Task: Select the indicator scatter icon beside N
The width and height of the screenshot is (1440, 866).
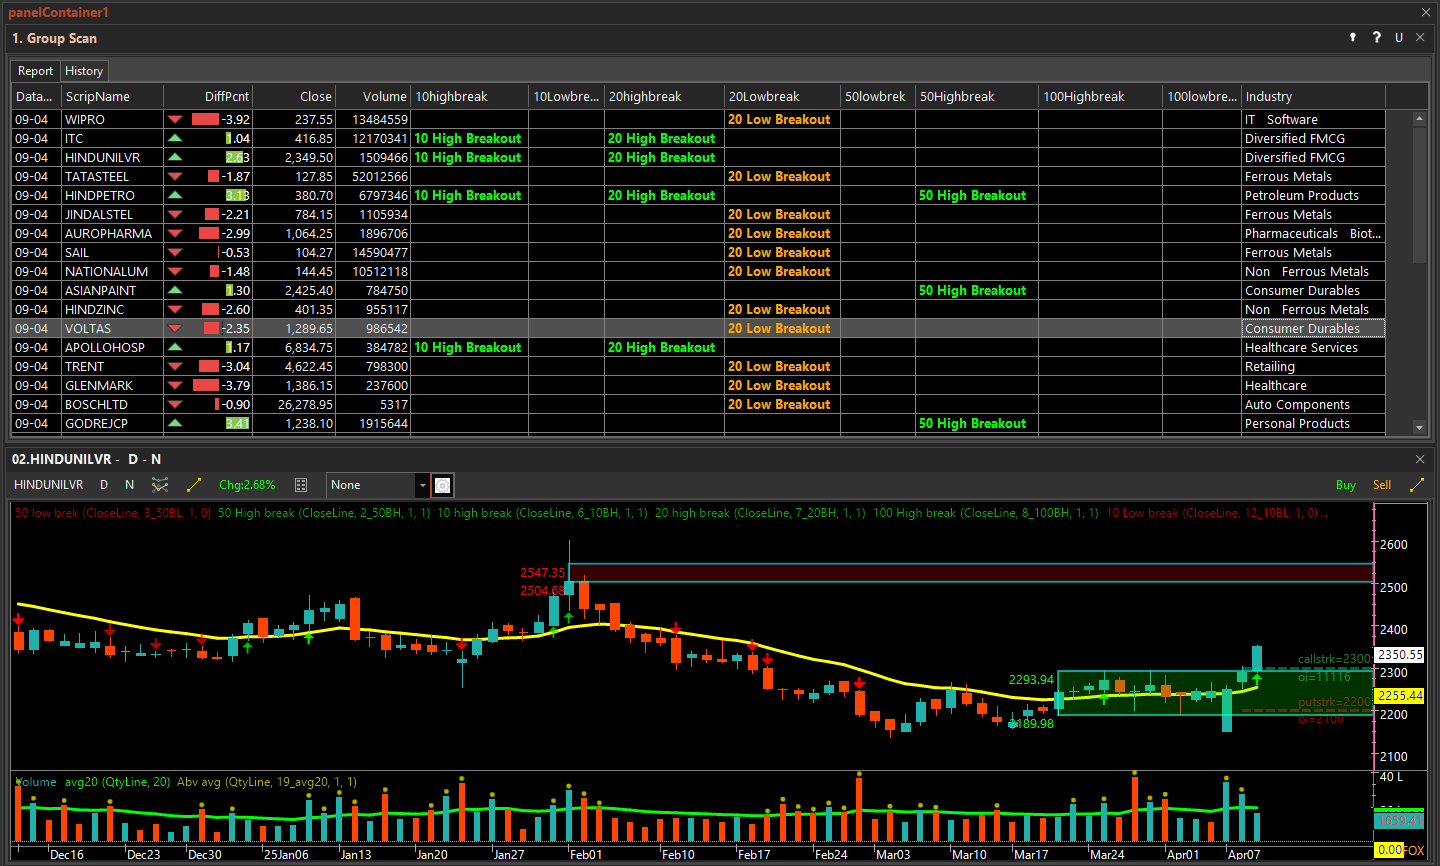Action: (x=159, y=484)
